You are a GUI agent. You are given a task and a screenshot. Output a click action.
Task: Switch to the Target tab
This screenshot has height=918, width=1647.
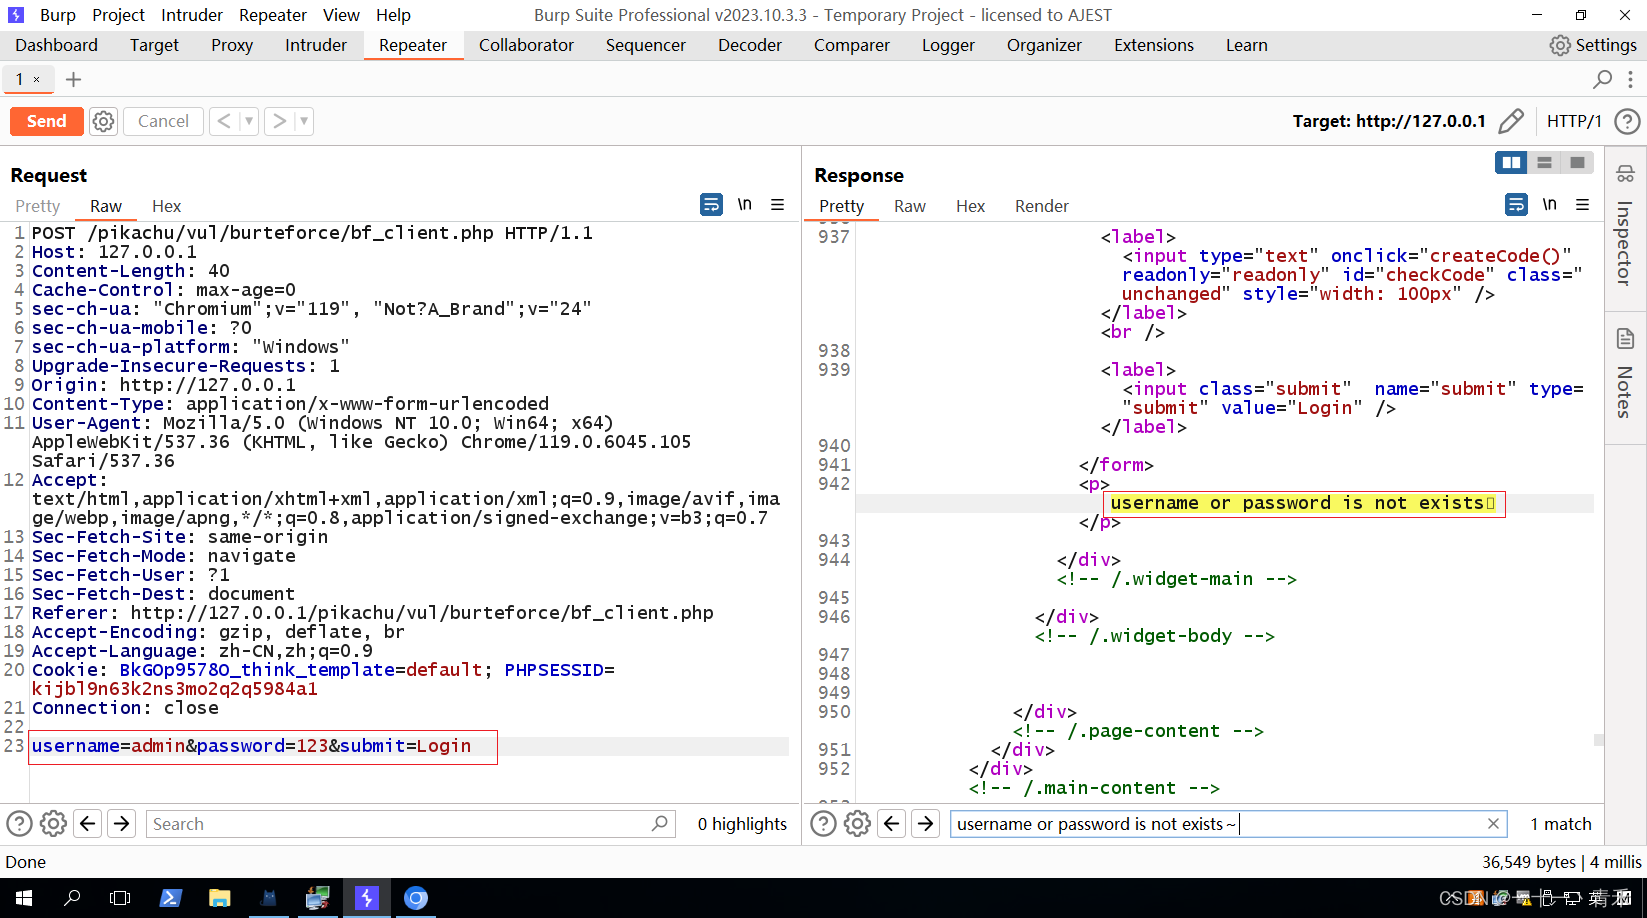[154, 45]
